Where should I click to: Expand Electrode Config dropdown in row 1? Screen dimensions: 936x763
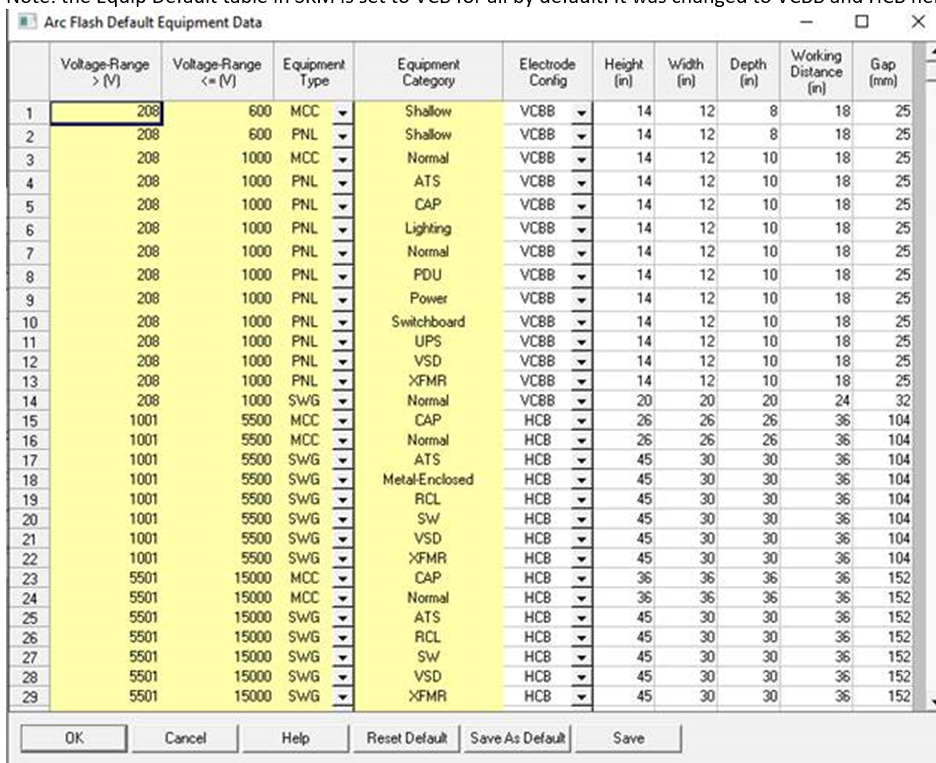581,112
